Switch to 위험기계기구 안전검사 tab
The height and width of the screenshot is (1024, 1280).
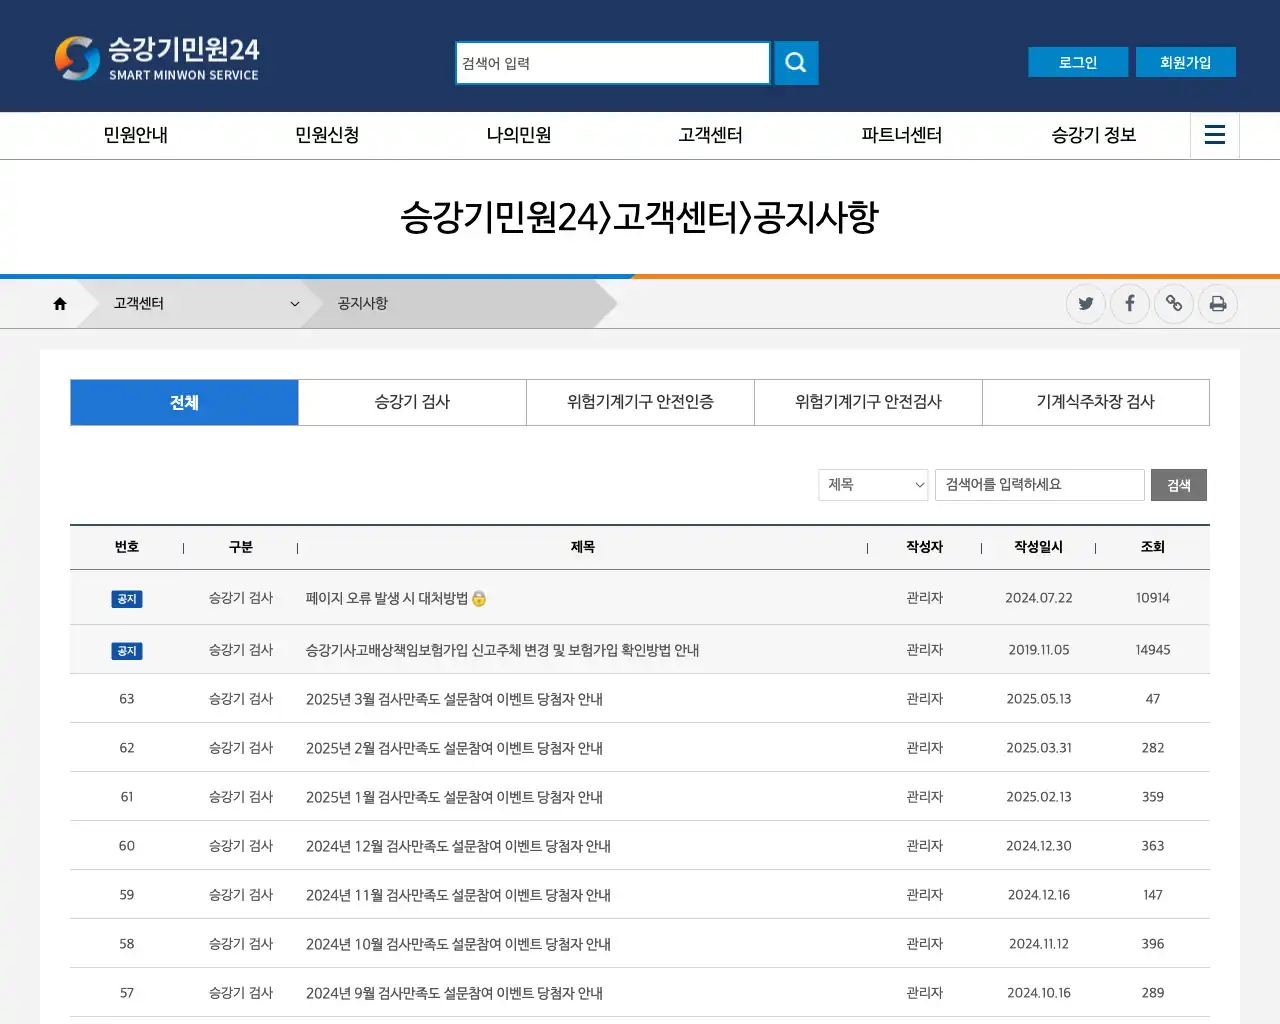(868, 402)
